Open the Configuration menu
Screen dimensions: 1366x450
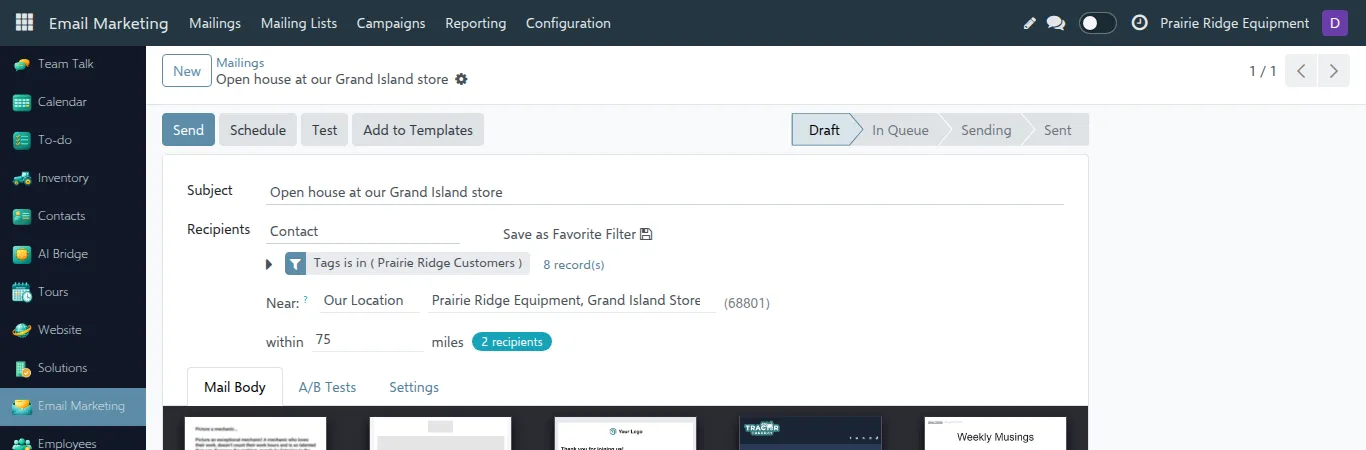(x=568, y=23)
